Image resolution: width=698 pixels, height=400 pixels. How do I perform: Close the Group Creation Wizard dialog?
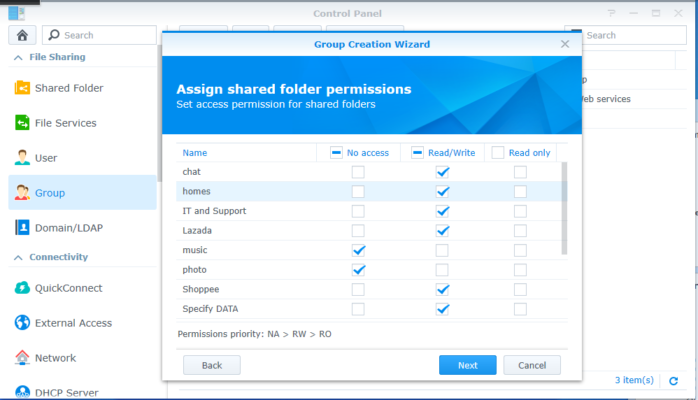565,44
